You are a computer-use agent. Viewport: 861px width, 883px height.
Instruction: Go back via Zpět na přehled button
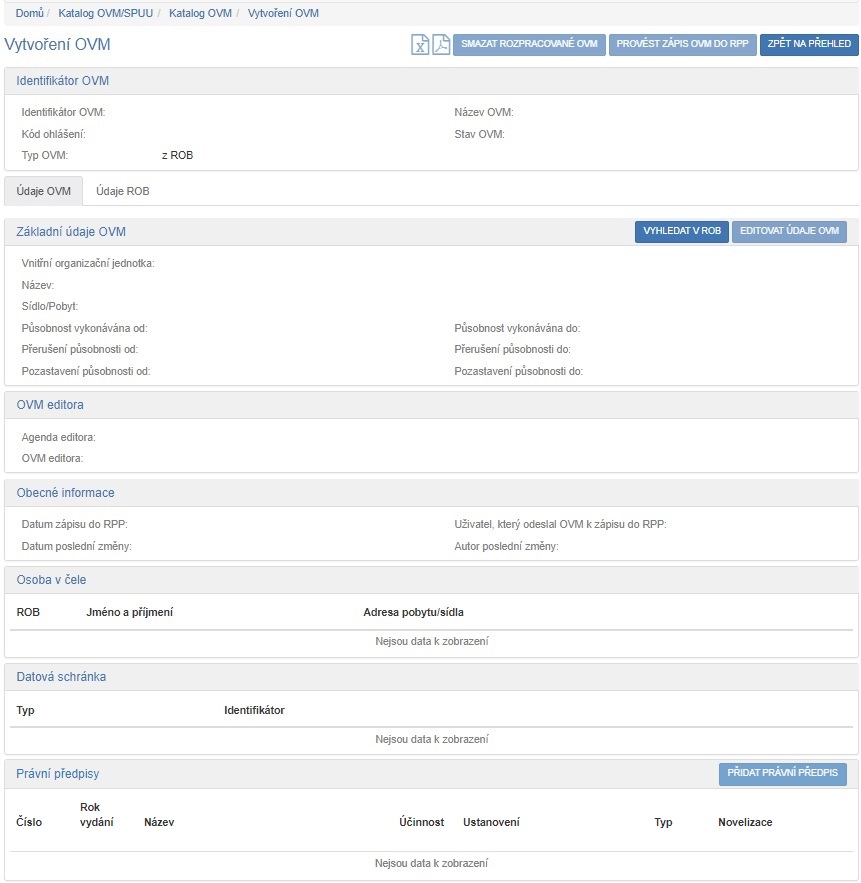click(x=808, y=45)
